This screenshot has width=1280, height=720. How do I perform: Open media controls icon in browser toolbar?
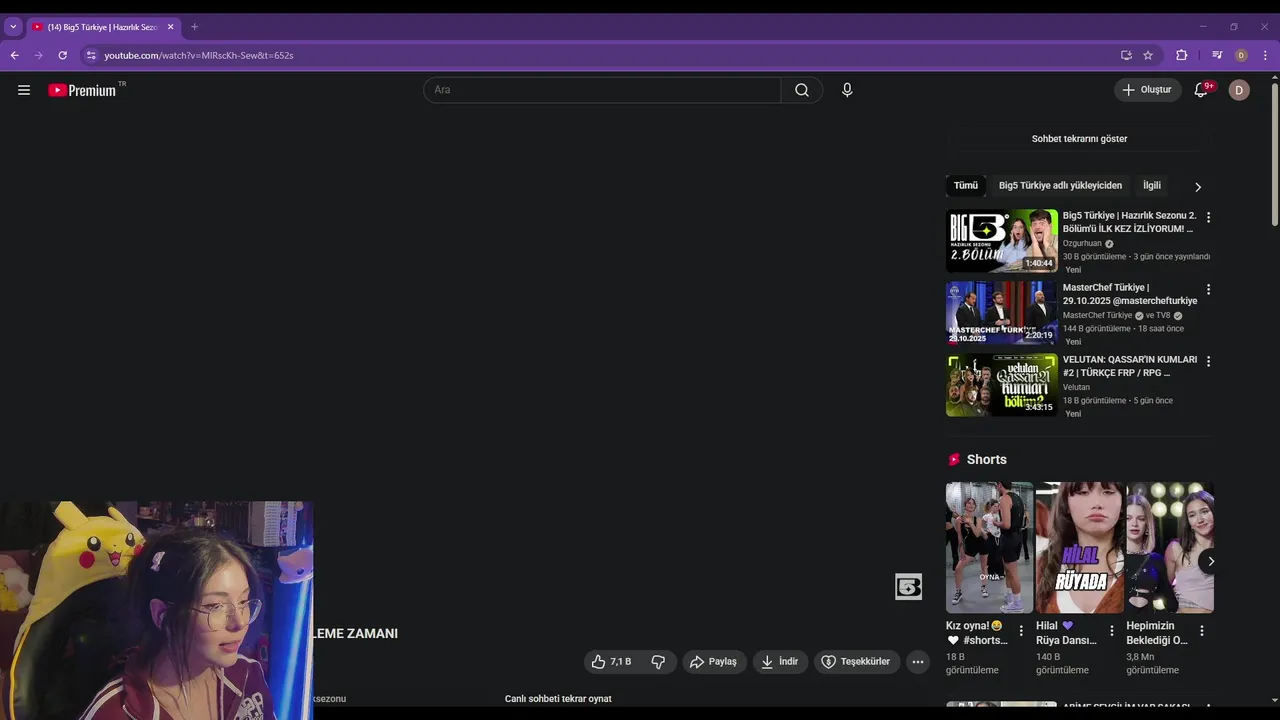pos(1217,55)
